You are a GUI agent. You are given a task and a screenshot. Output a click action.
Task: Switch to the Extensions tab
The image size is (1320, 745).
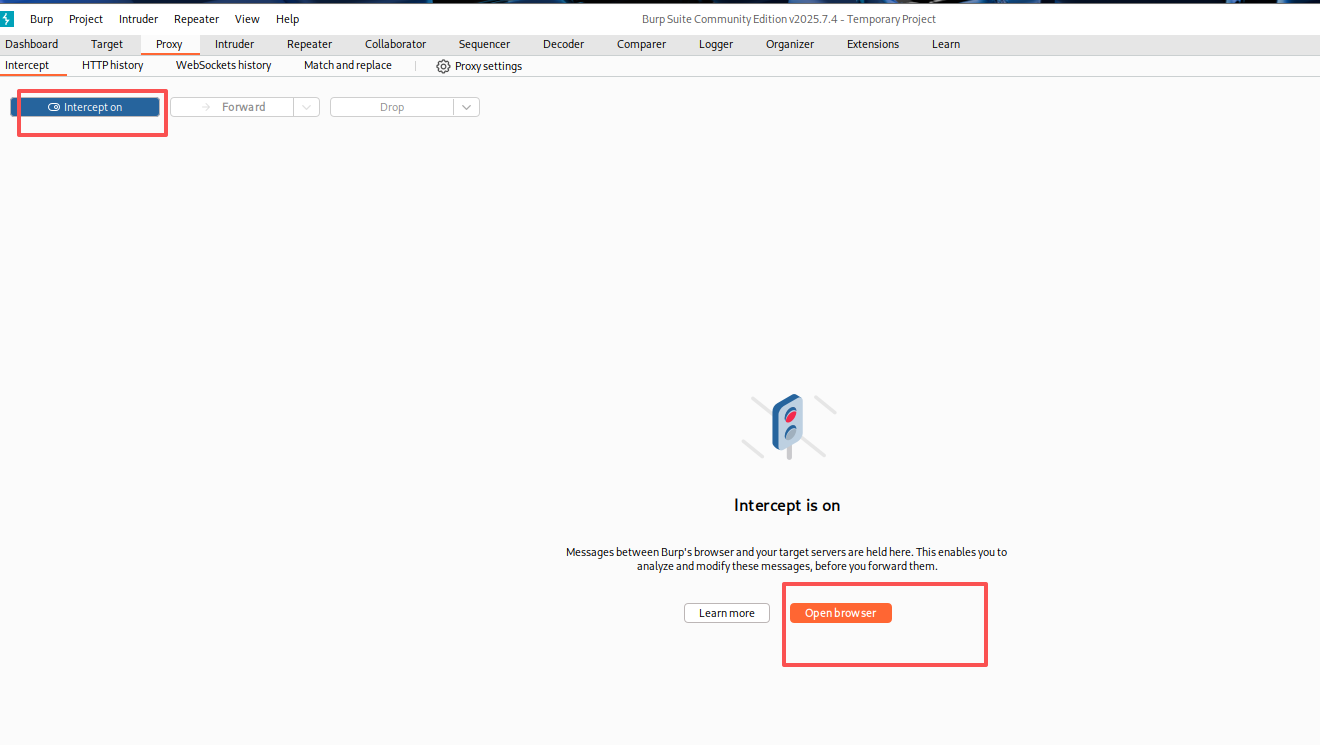[873, 44]
